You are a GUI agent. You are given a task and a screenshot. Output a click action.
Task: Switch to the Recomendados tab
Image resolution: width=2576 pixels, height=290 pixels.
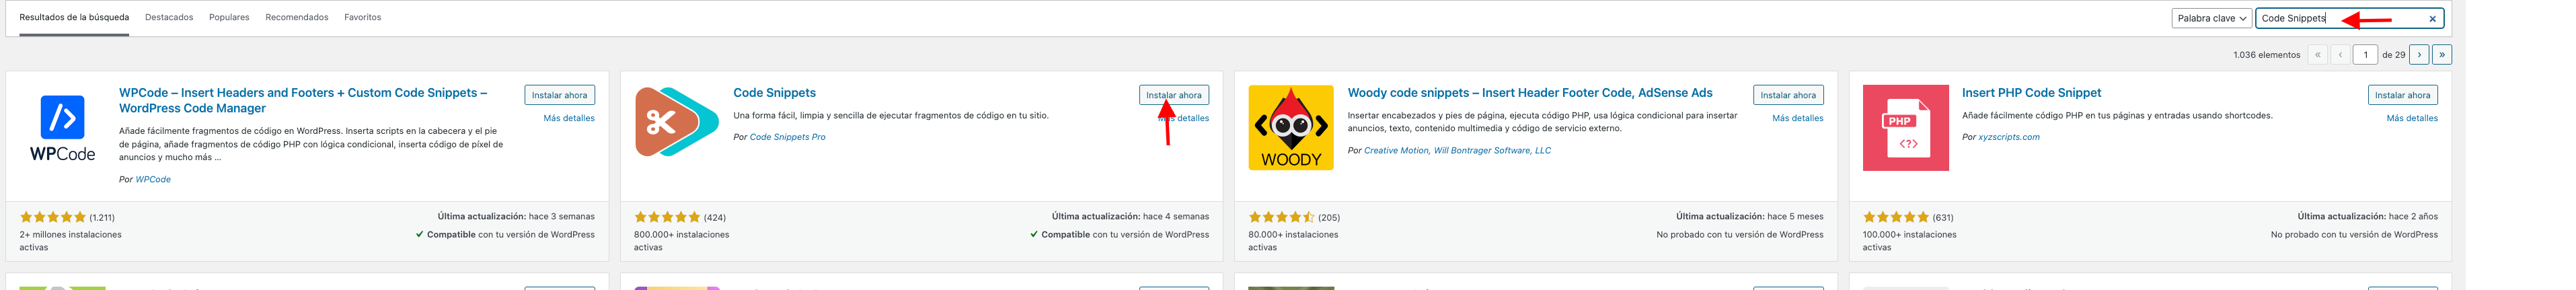tap(297, 18)
